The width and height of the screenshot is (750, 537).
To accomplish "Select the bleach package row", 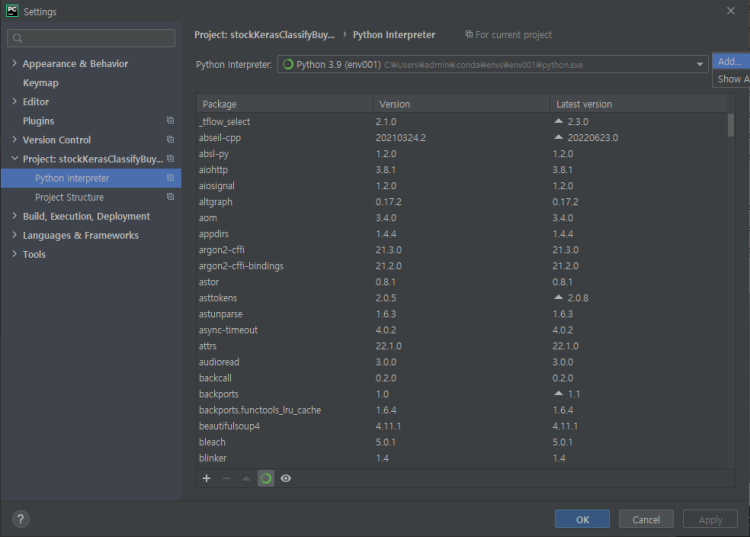I will (462, 442).
